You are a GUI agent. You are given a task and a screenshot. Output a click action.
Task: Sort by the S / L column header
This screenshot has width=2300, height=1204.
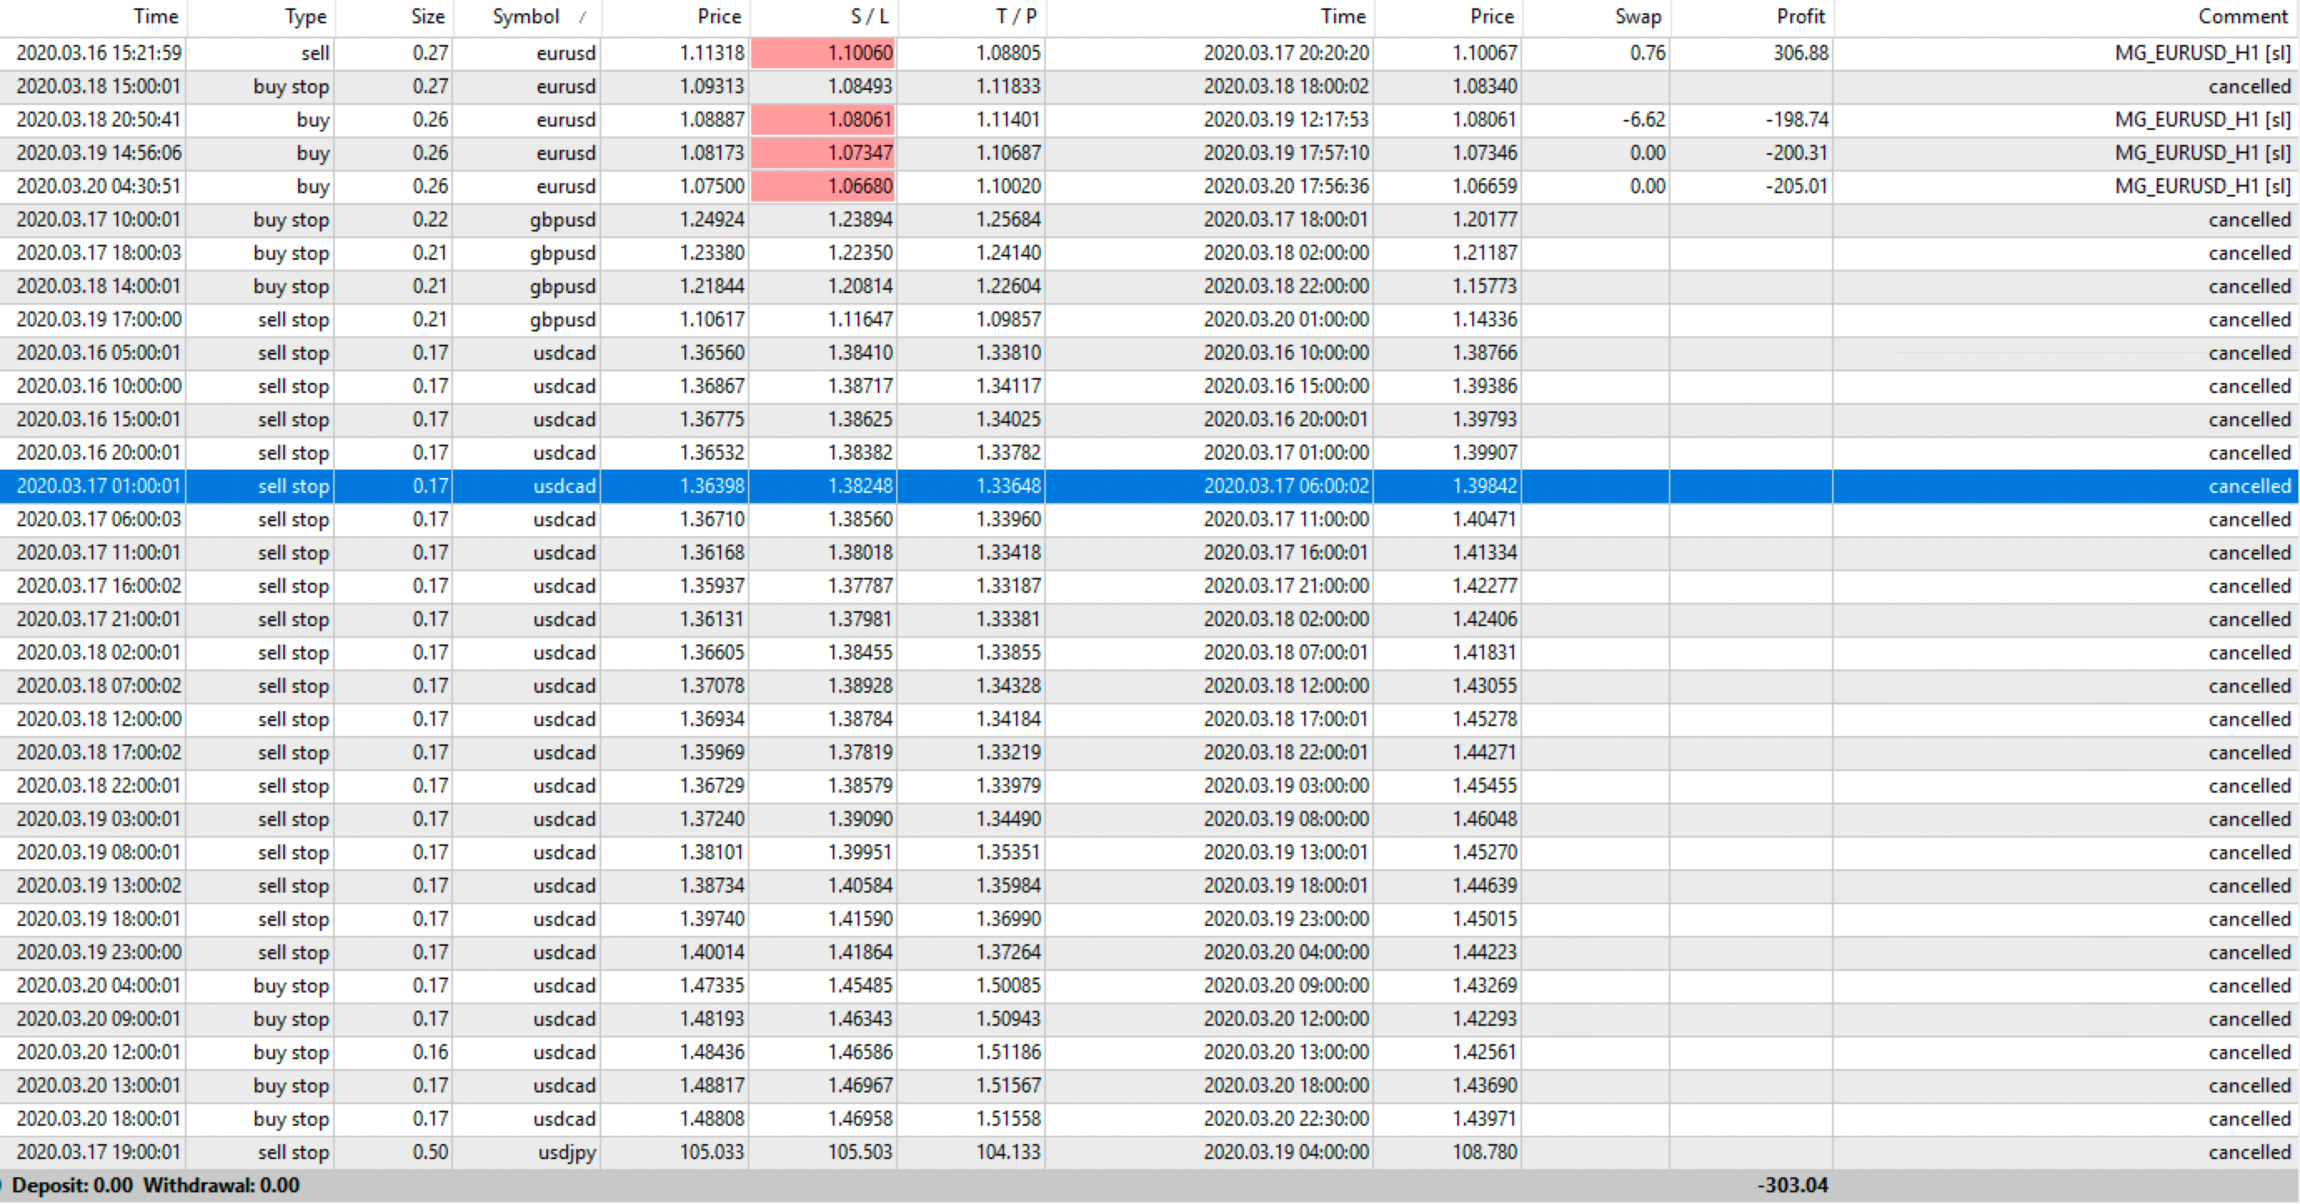[868, 17]
